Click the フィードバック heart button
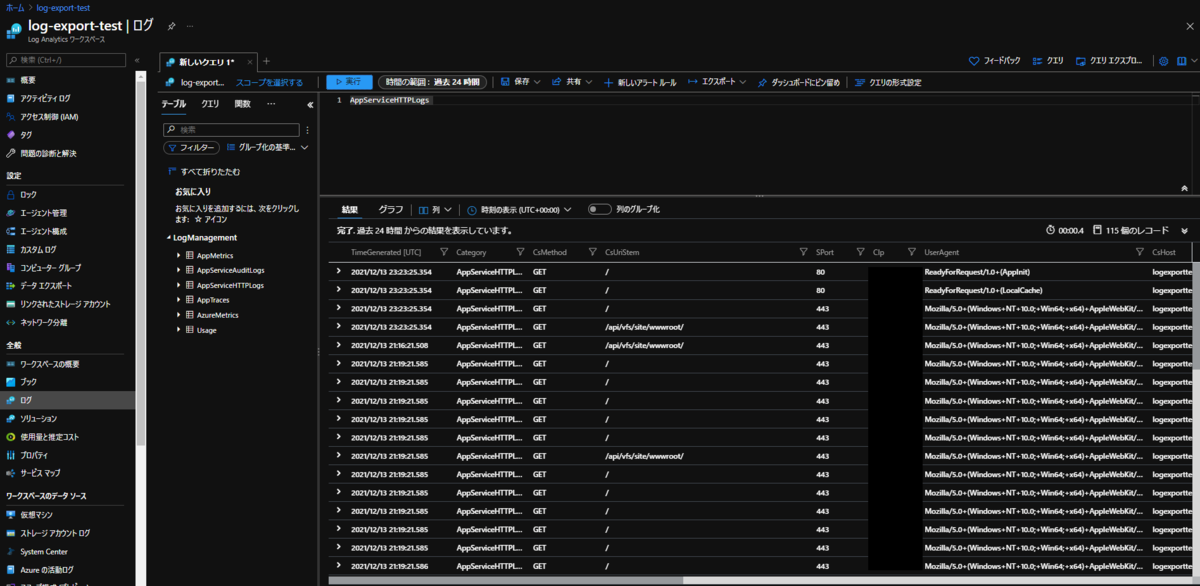This screenshot has width=1200, height=586. (x=995, y=61)
